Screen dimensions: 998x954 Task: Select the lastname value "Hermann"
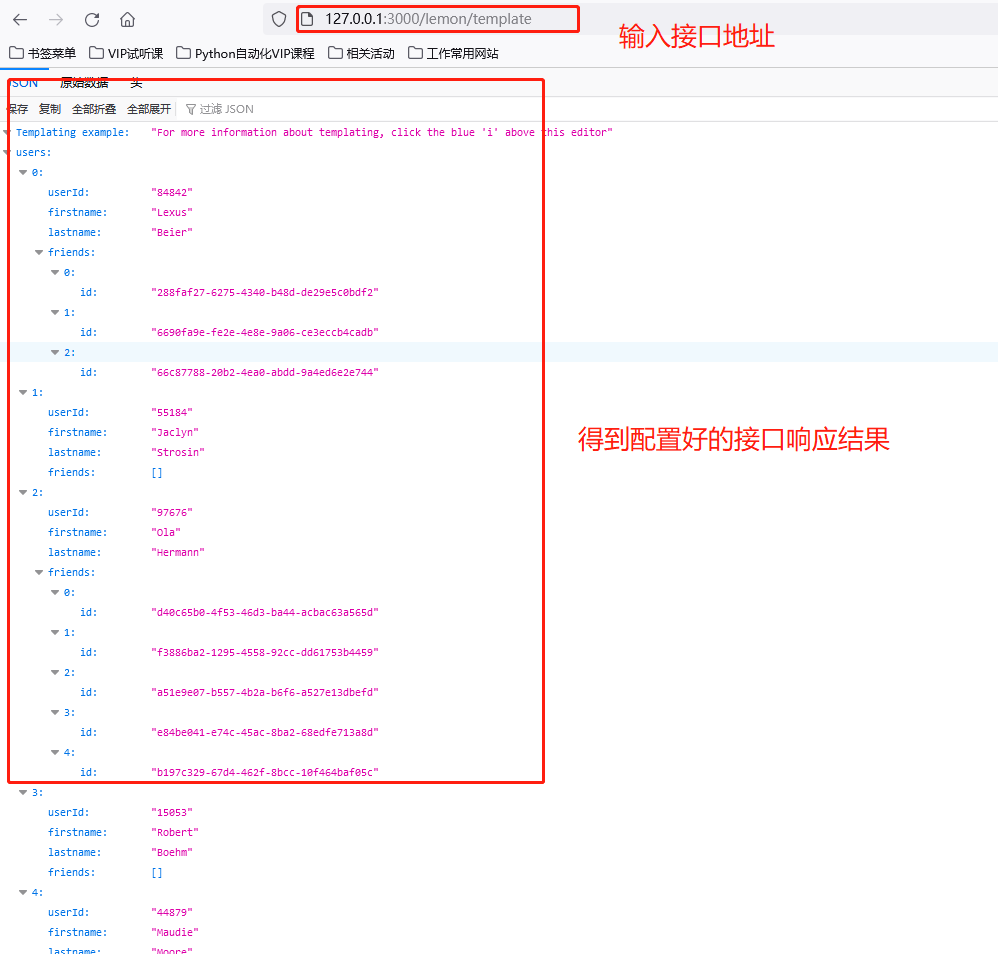click(178, 552)
